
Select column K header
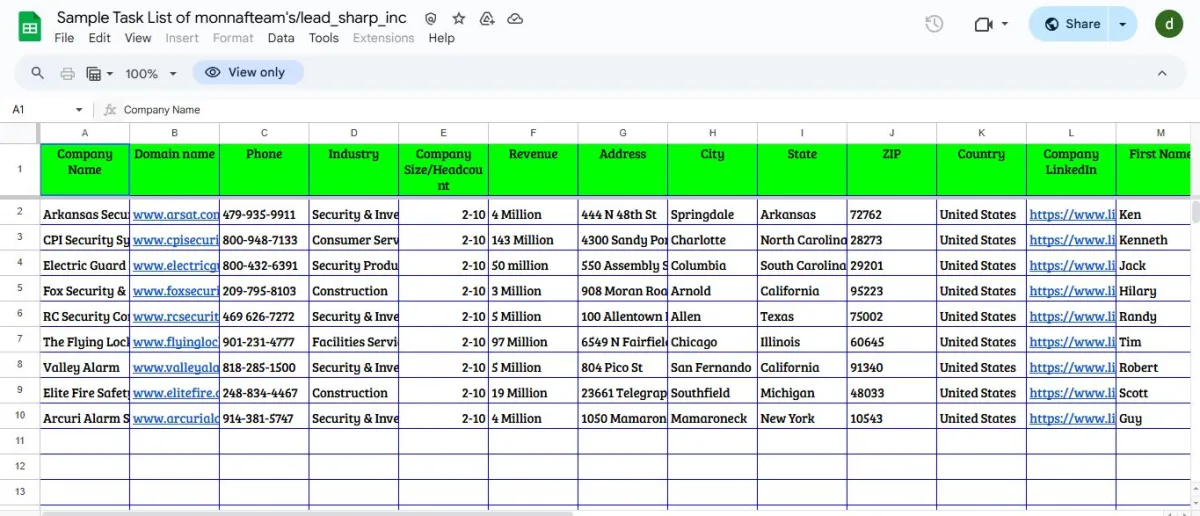(981, 133)
